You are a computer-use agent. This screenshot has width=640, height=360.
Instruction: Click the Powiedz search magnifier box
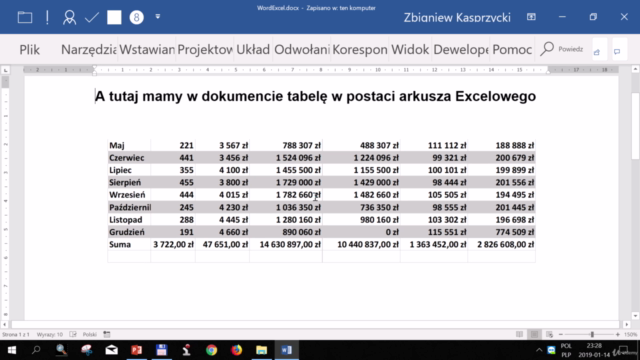[x=562, y=49]
